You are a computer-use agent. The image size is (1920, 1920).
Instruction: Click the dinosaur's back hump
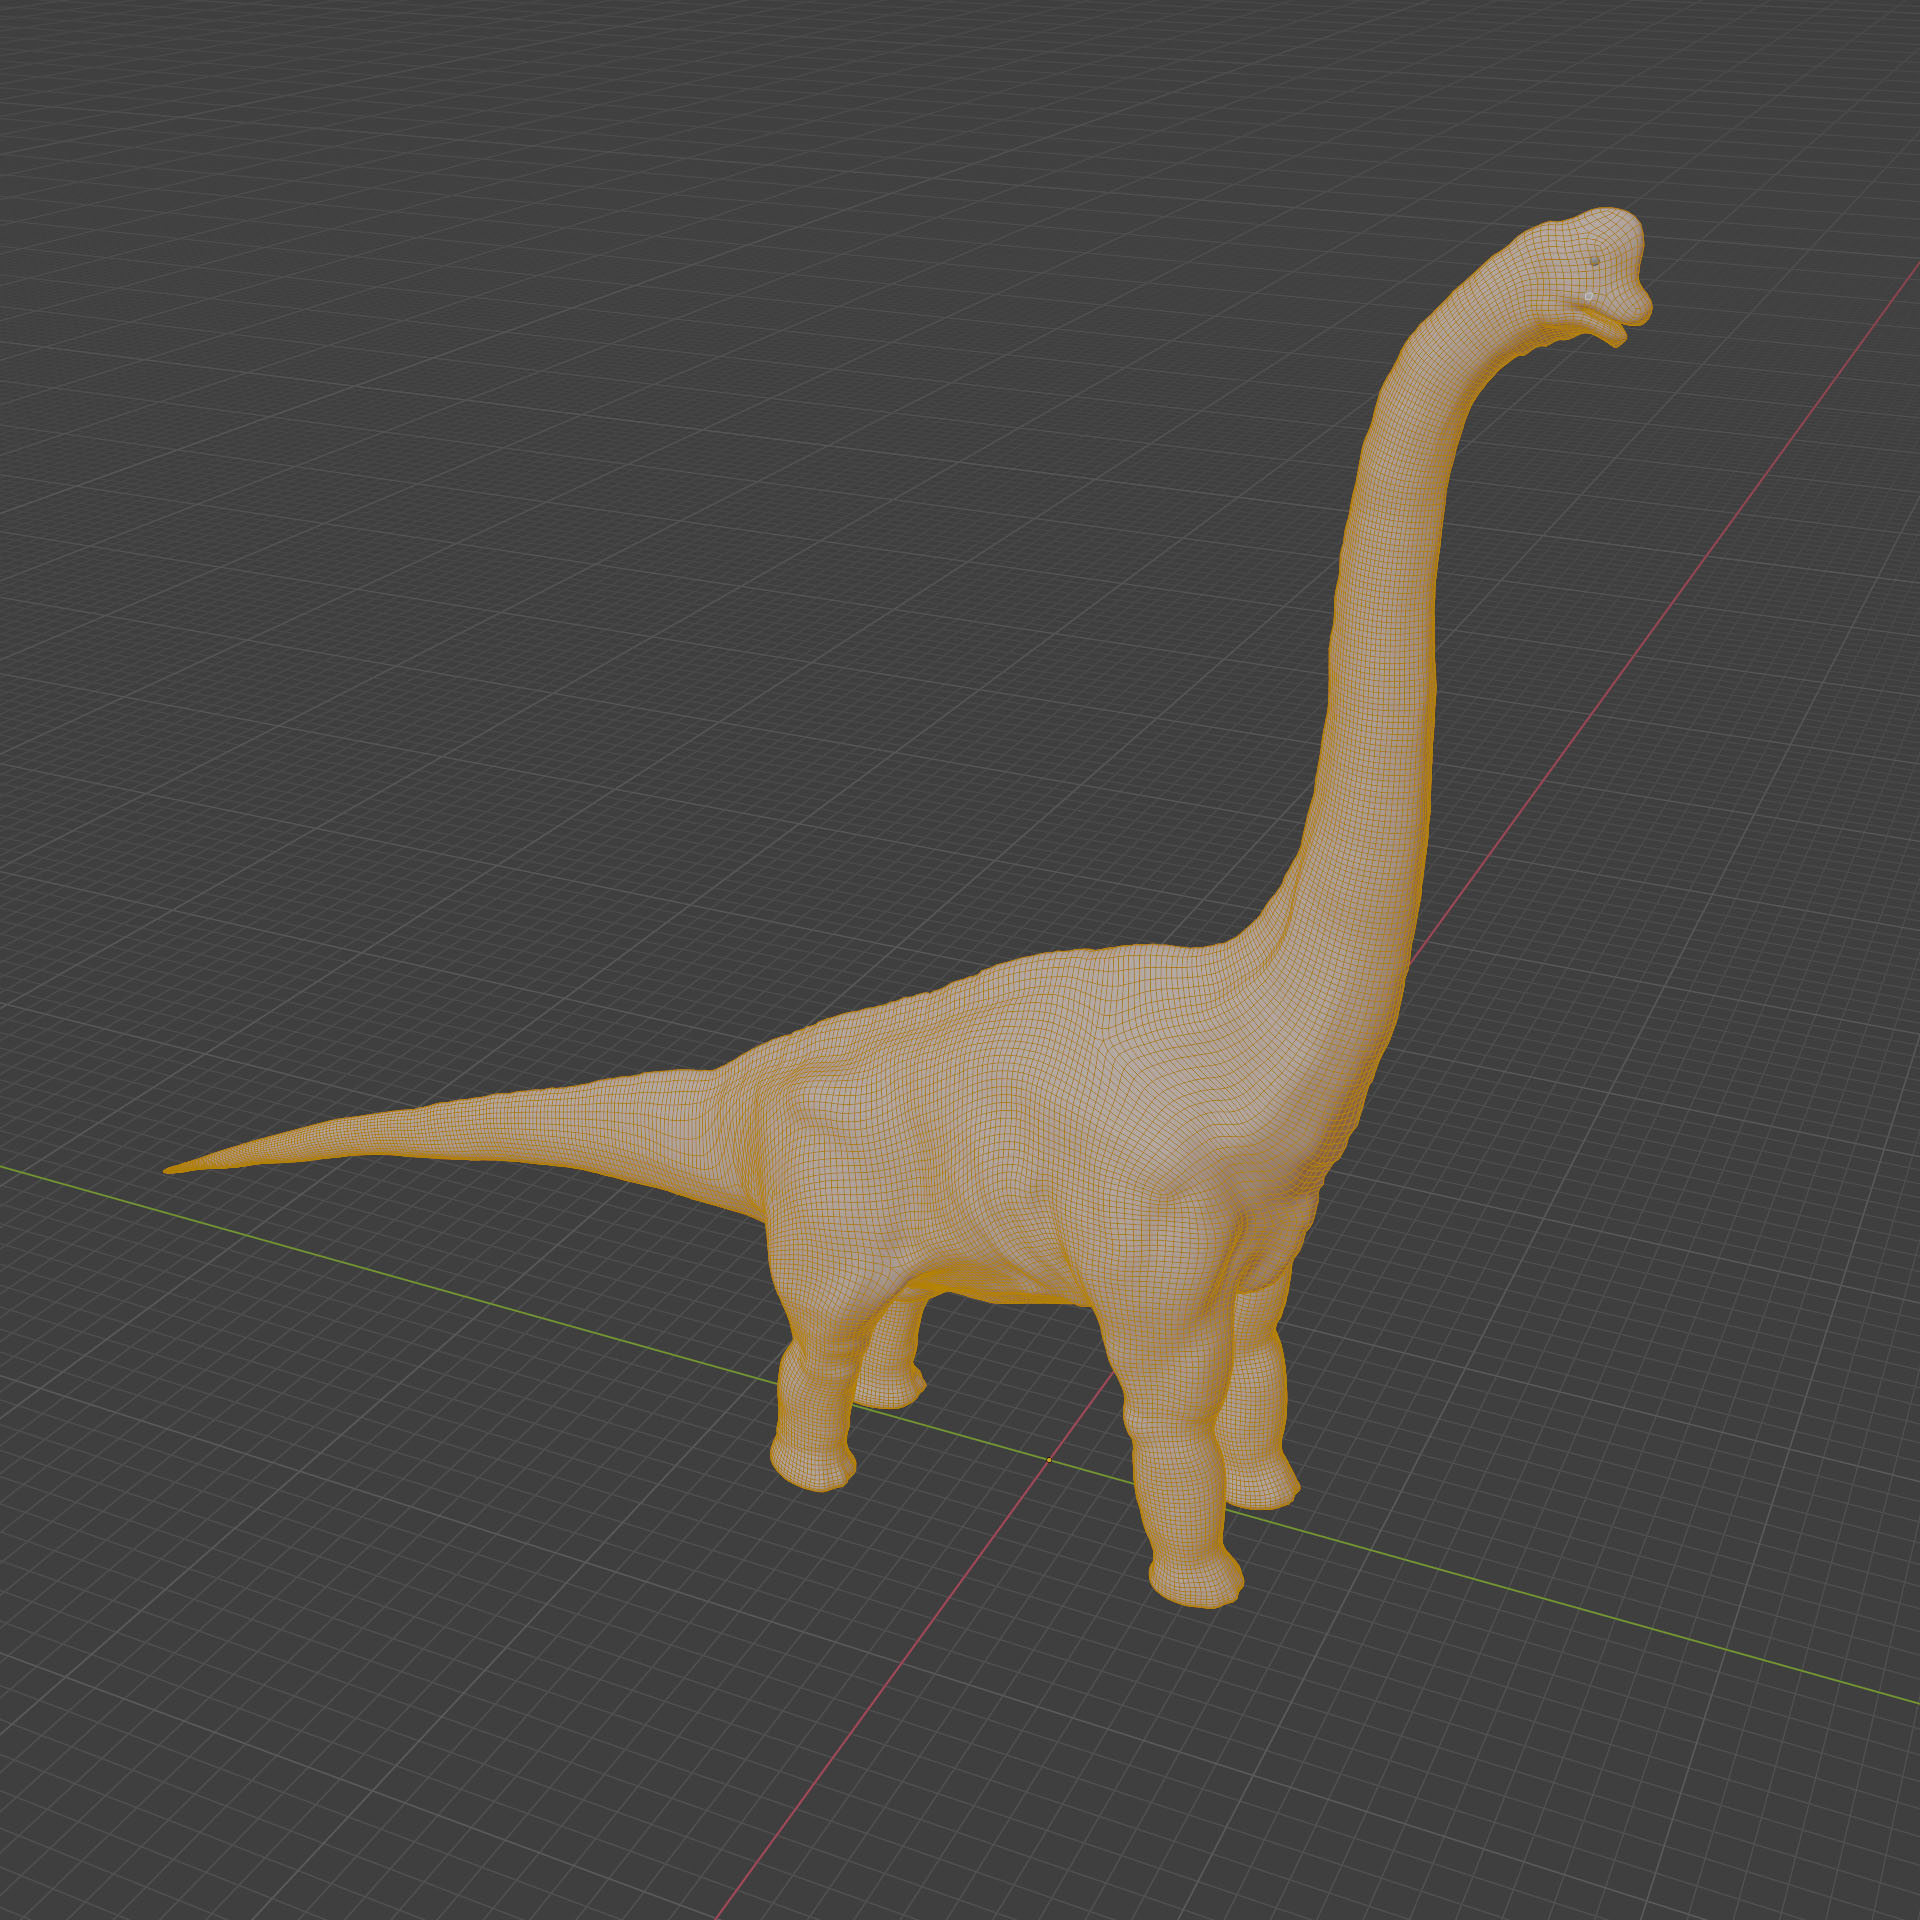(1080, 970)
